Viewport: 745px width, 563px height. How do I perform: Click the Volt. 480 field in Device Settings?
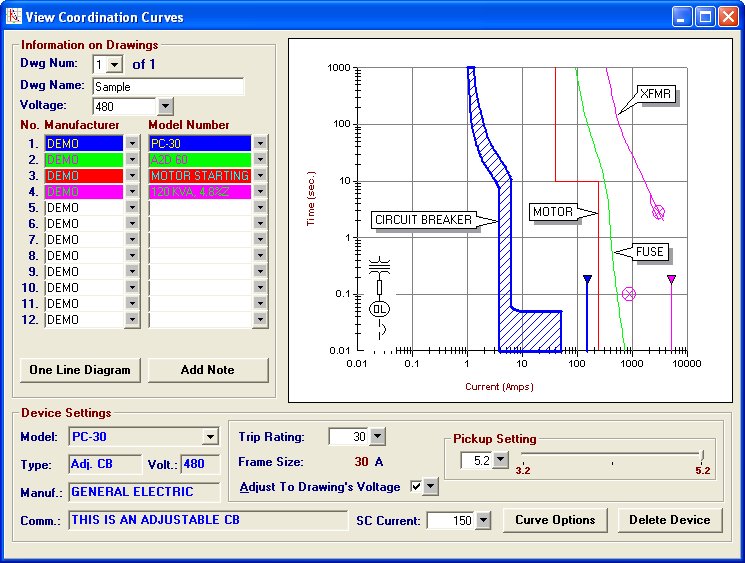(x=200, y=464)
